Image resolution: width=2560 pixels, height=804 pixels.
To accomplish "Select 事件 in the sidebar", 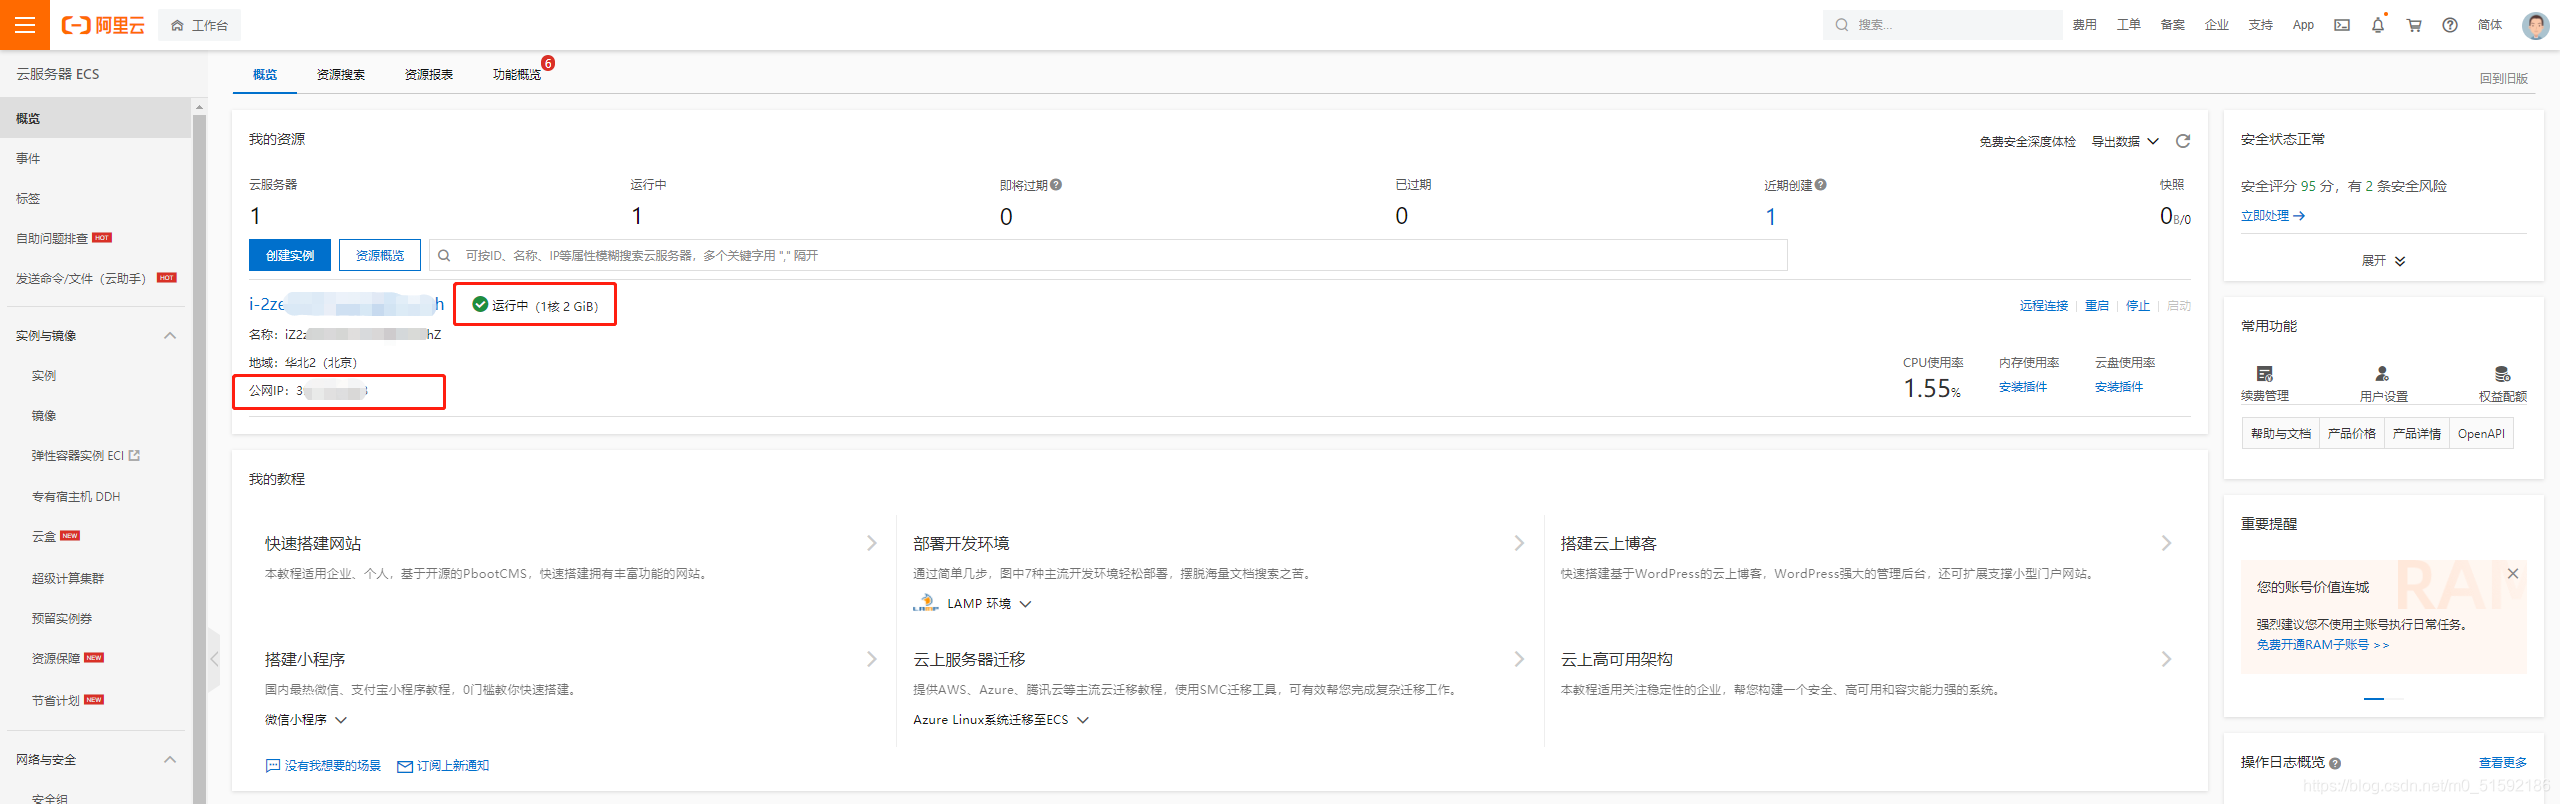I will click(28, 158).
